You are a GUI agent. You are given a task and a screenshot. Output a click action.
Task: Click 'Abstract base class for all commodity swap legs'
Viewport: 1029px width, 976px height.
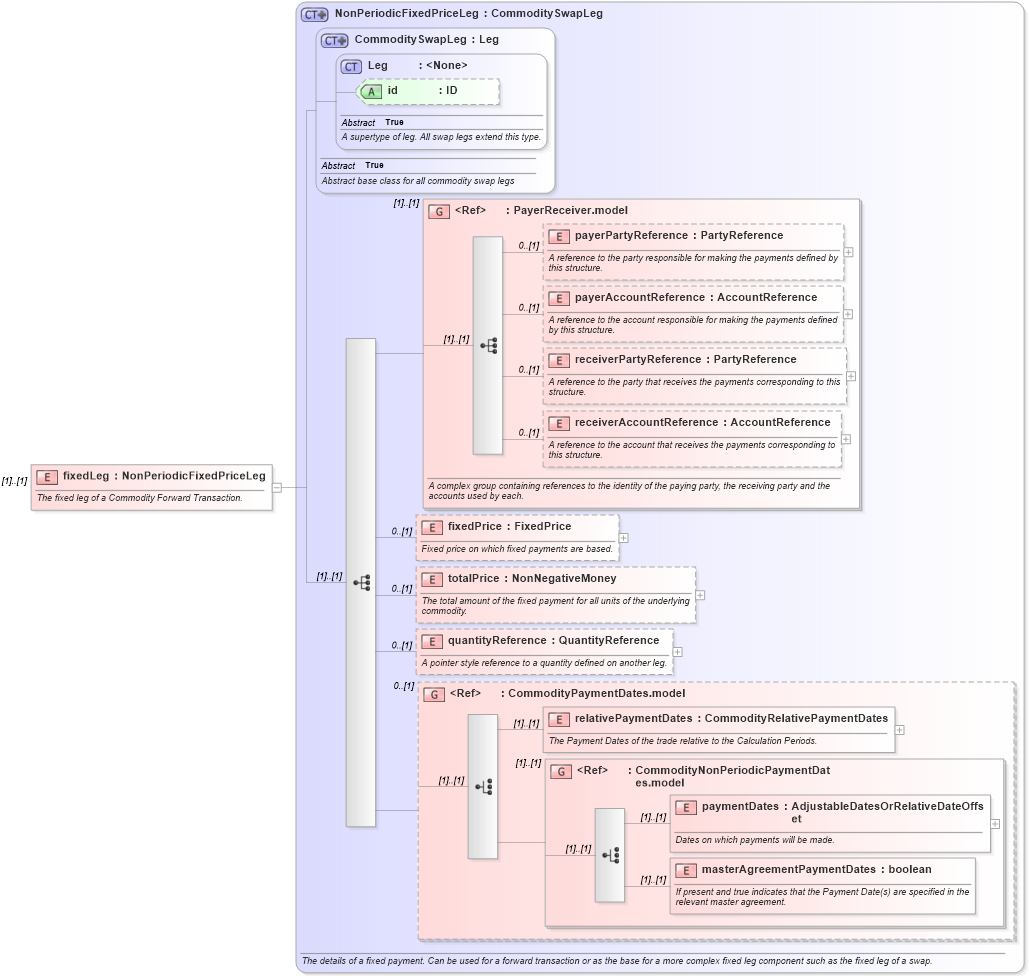pos(418,181)
